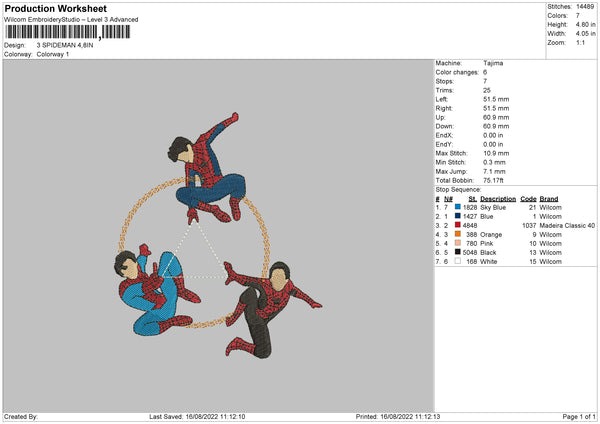Click the 'Pink' description text
Screen dimensions: 600x424
(x=487, y=243)
